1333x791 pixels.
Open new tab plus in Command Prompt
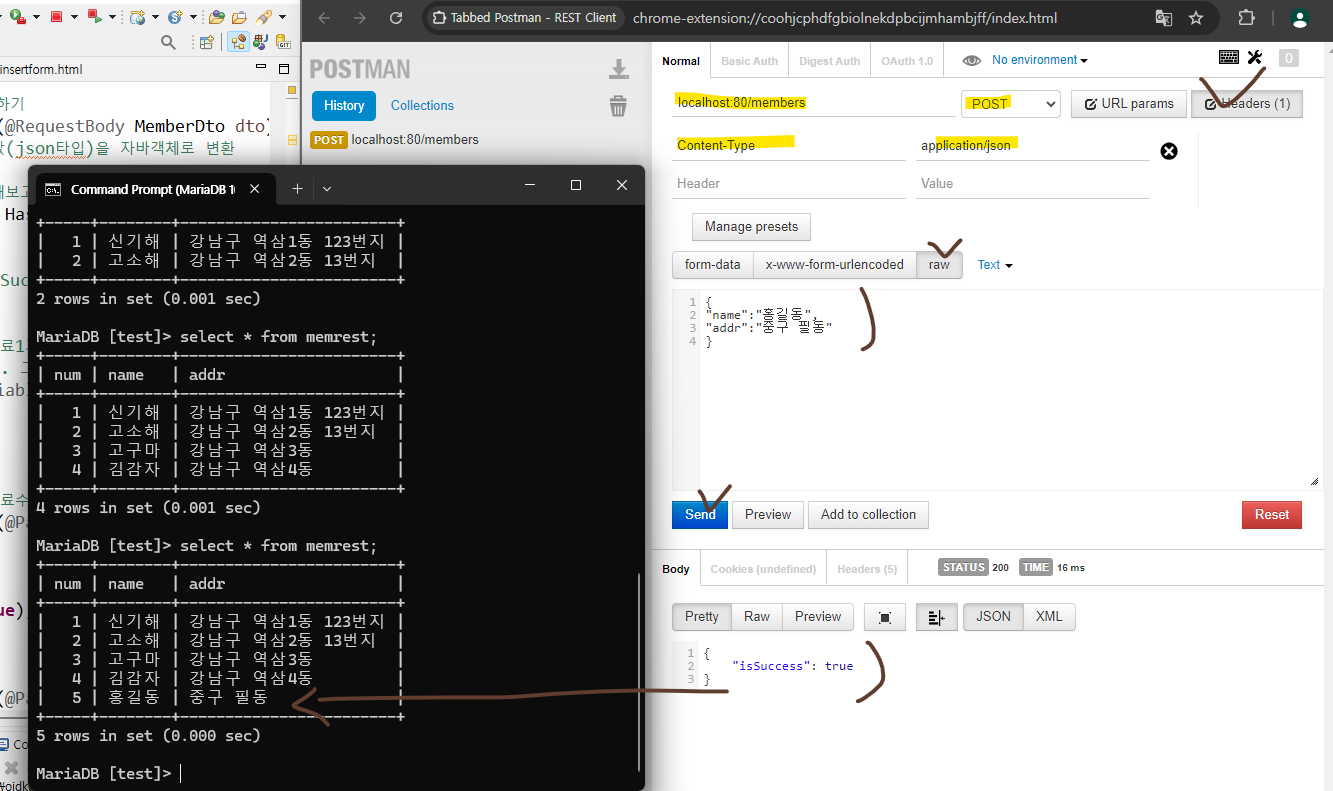coord(297,188)
